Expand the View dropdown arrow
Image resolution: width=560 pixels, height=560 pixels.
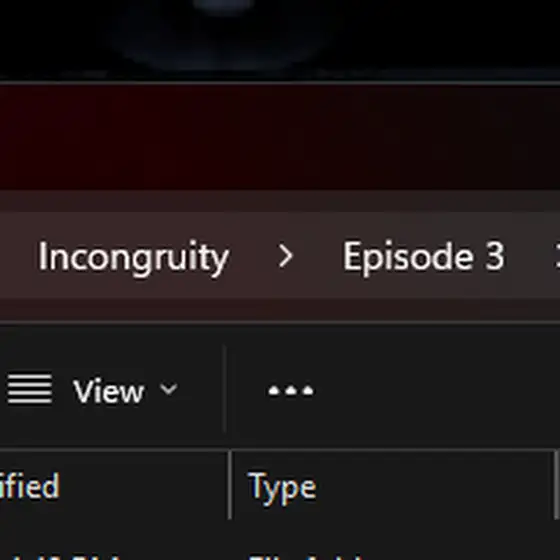(169, 389)
